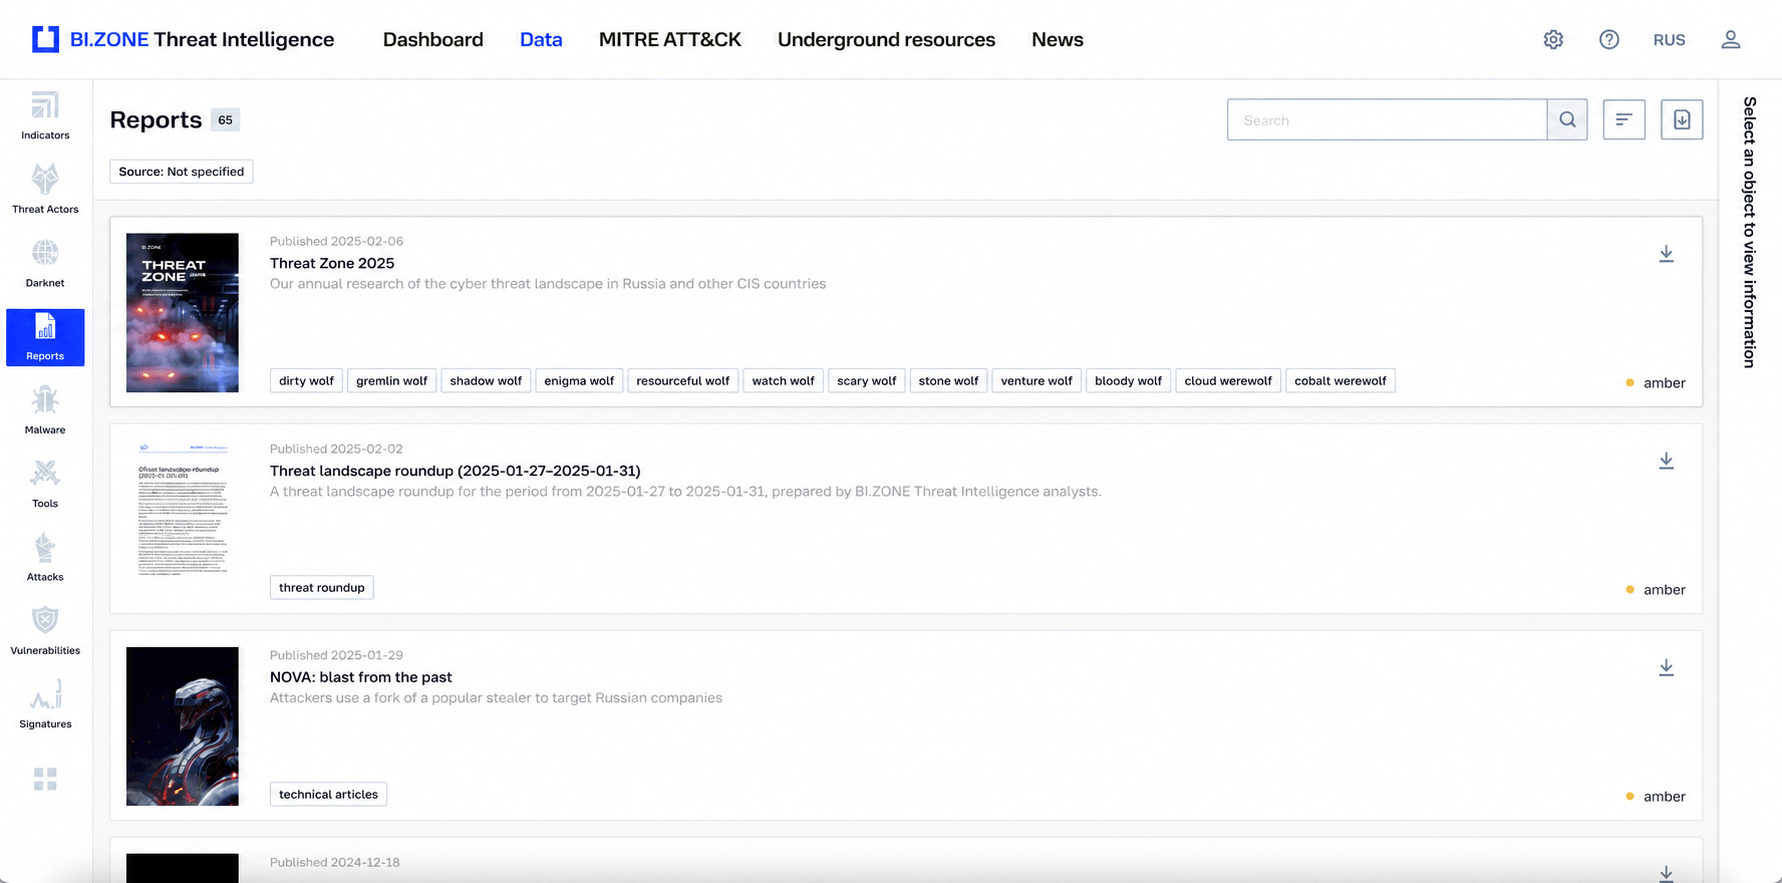This screenshot has width=1782, height=883.
Task: Go to Darknet section
Action: [45, 264]
